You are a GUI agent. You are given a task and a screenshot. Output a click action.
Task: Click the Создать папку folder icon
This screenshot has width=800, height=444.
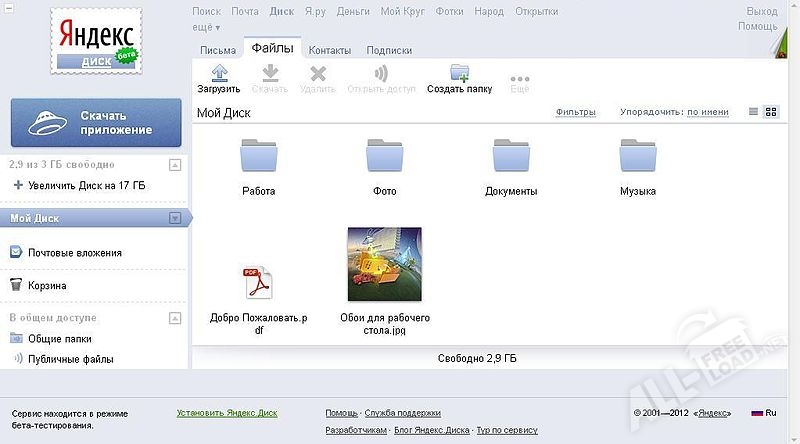[459, 73]
